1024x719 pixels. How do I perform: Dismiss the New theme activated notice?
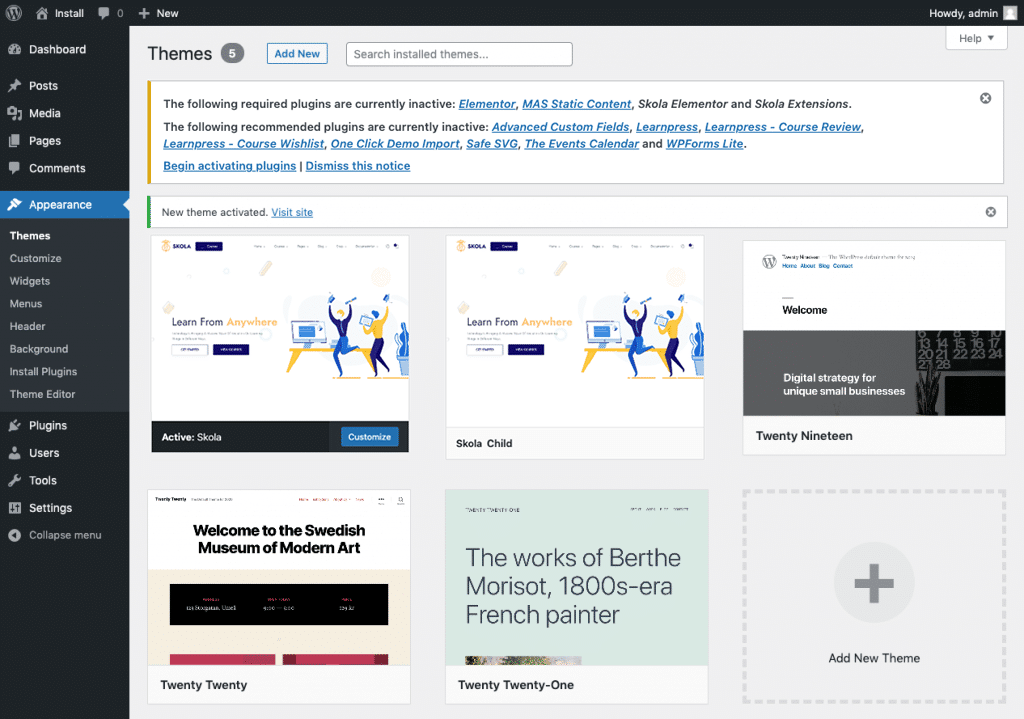991,212
